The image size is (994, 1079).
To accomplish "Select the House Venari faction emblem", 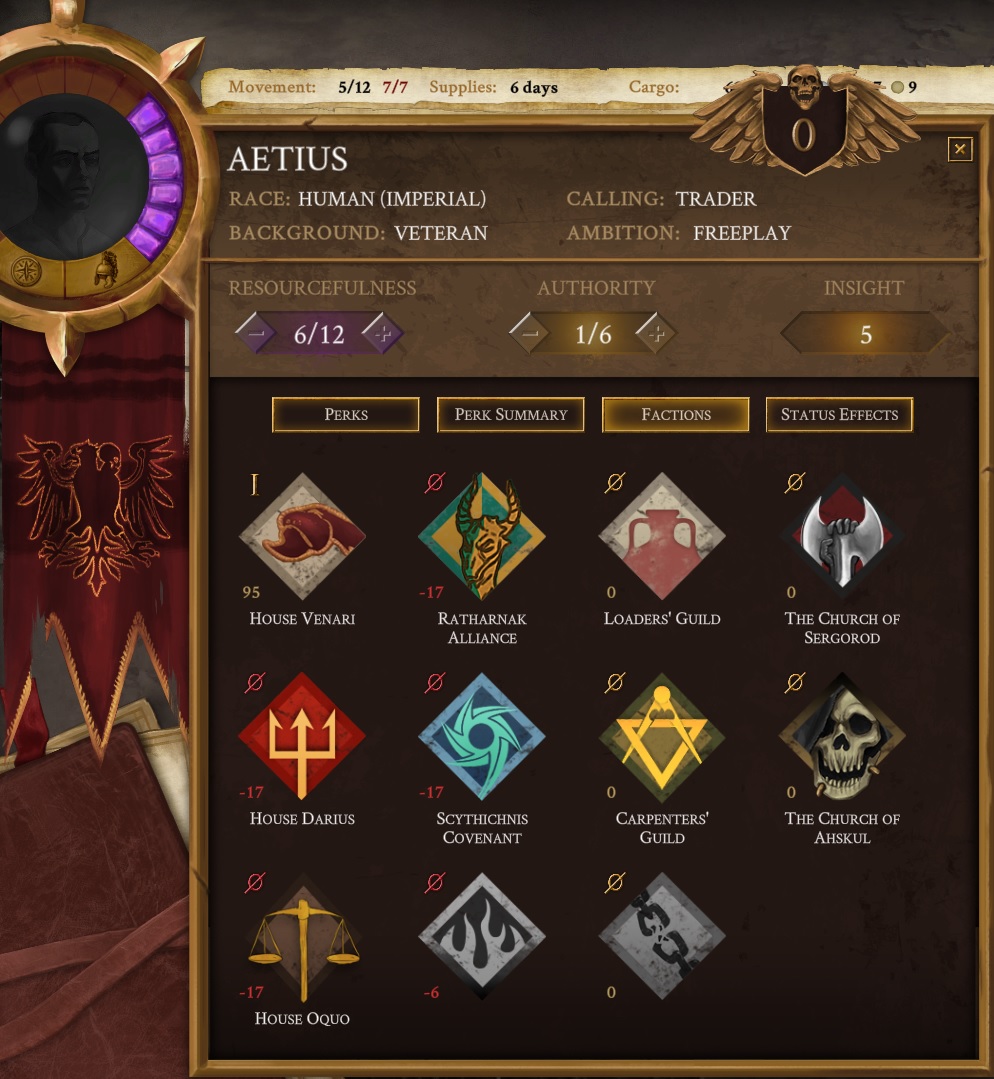I will [x=302, y=535].
